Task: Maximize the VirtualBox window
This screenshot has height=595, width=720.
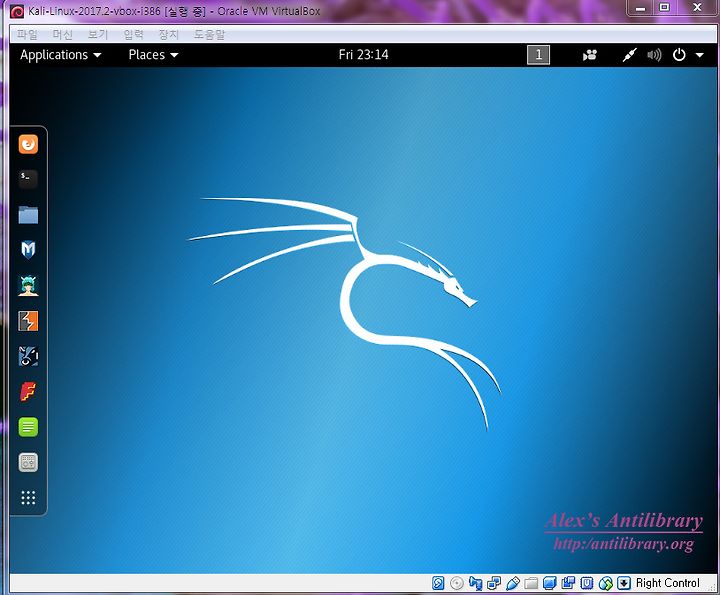Action: 664,8
